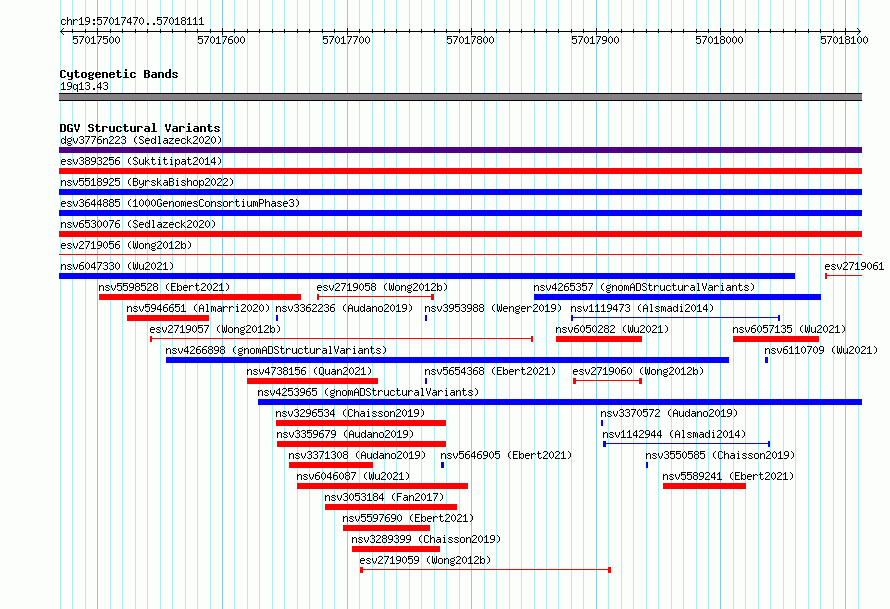Click the chr19:57017470..57018111 region label

click(132, 22)
